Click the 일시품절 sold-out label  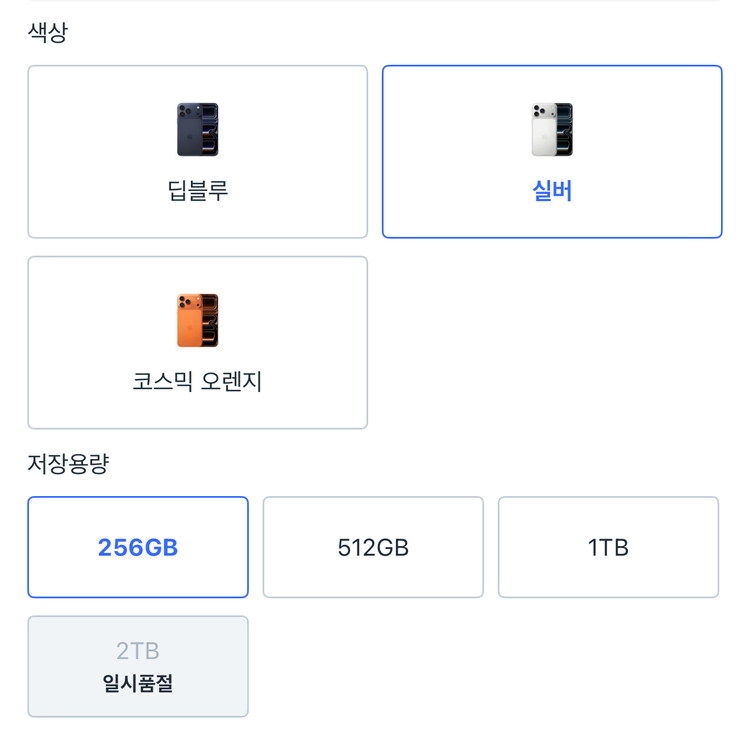(x=138, y=685)
